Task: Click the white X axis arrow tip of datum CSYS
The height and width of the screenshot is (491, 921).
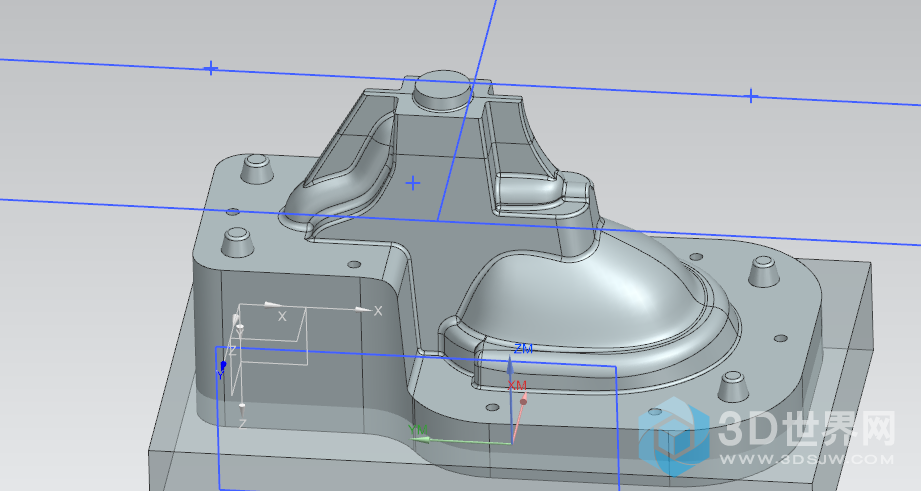Action: pyautogui.click(x=364, y=310)
